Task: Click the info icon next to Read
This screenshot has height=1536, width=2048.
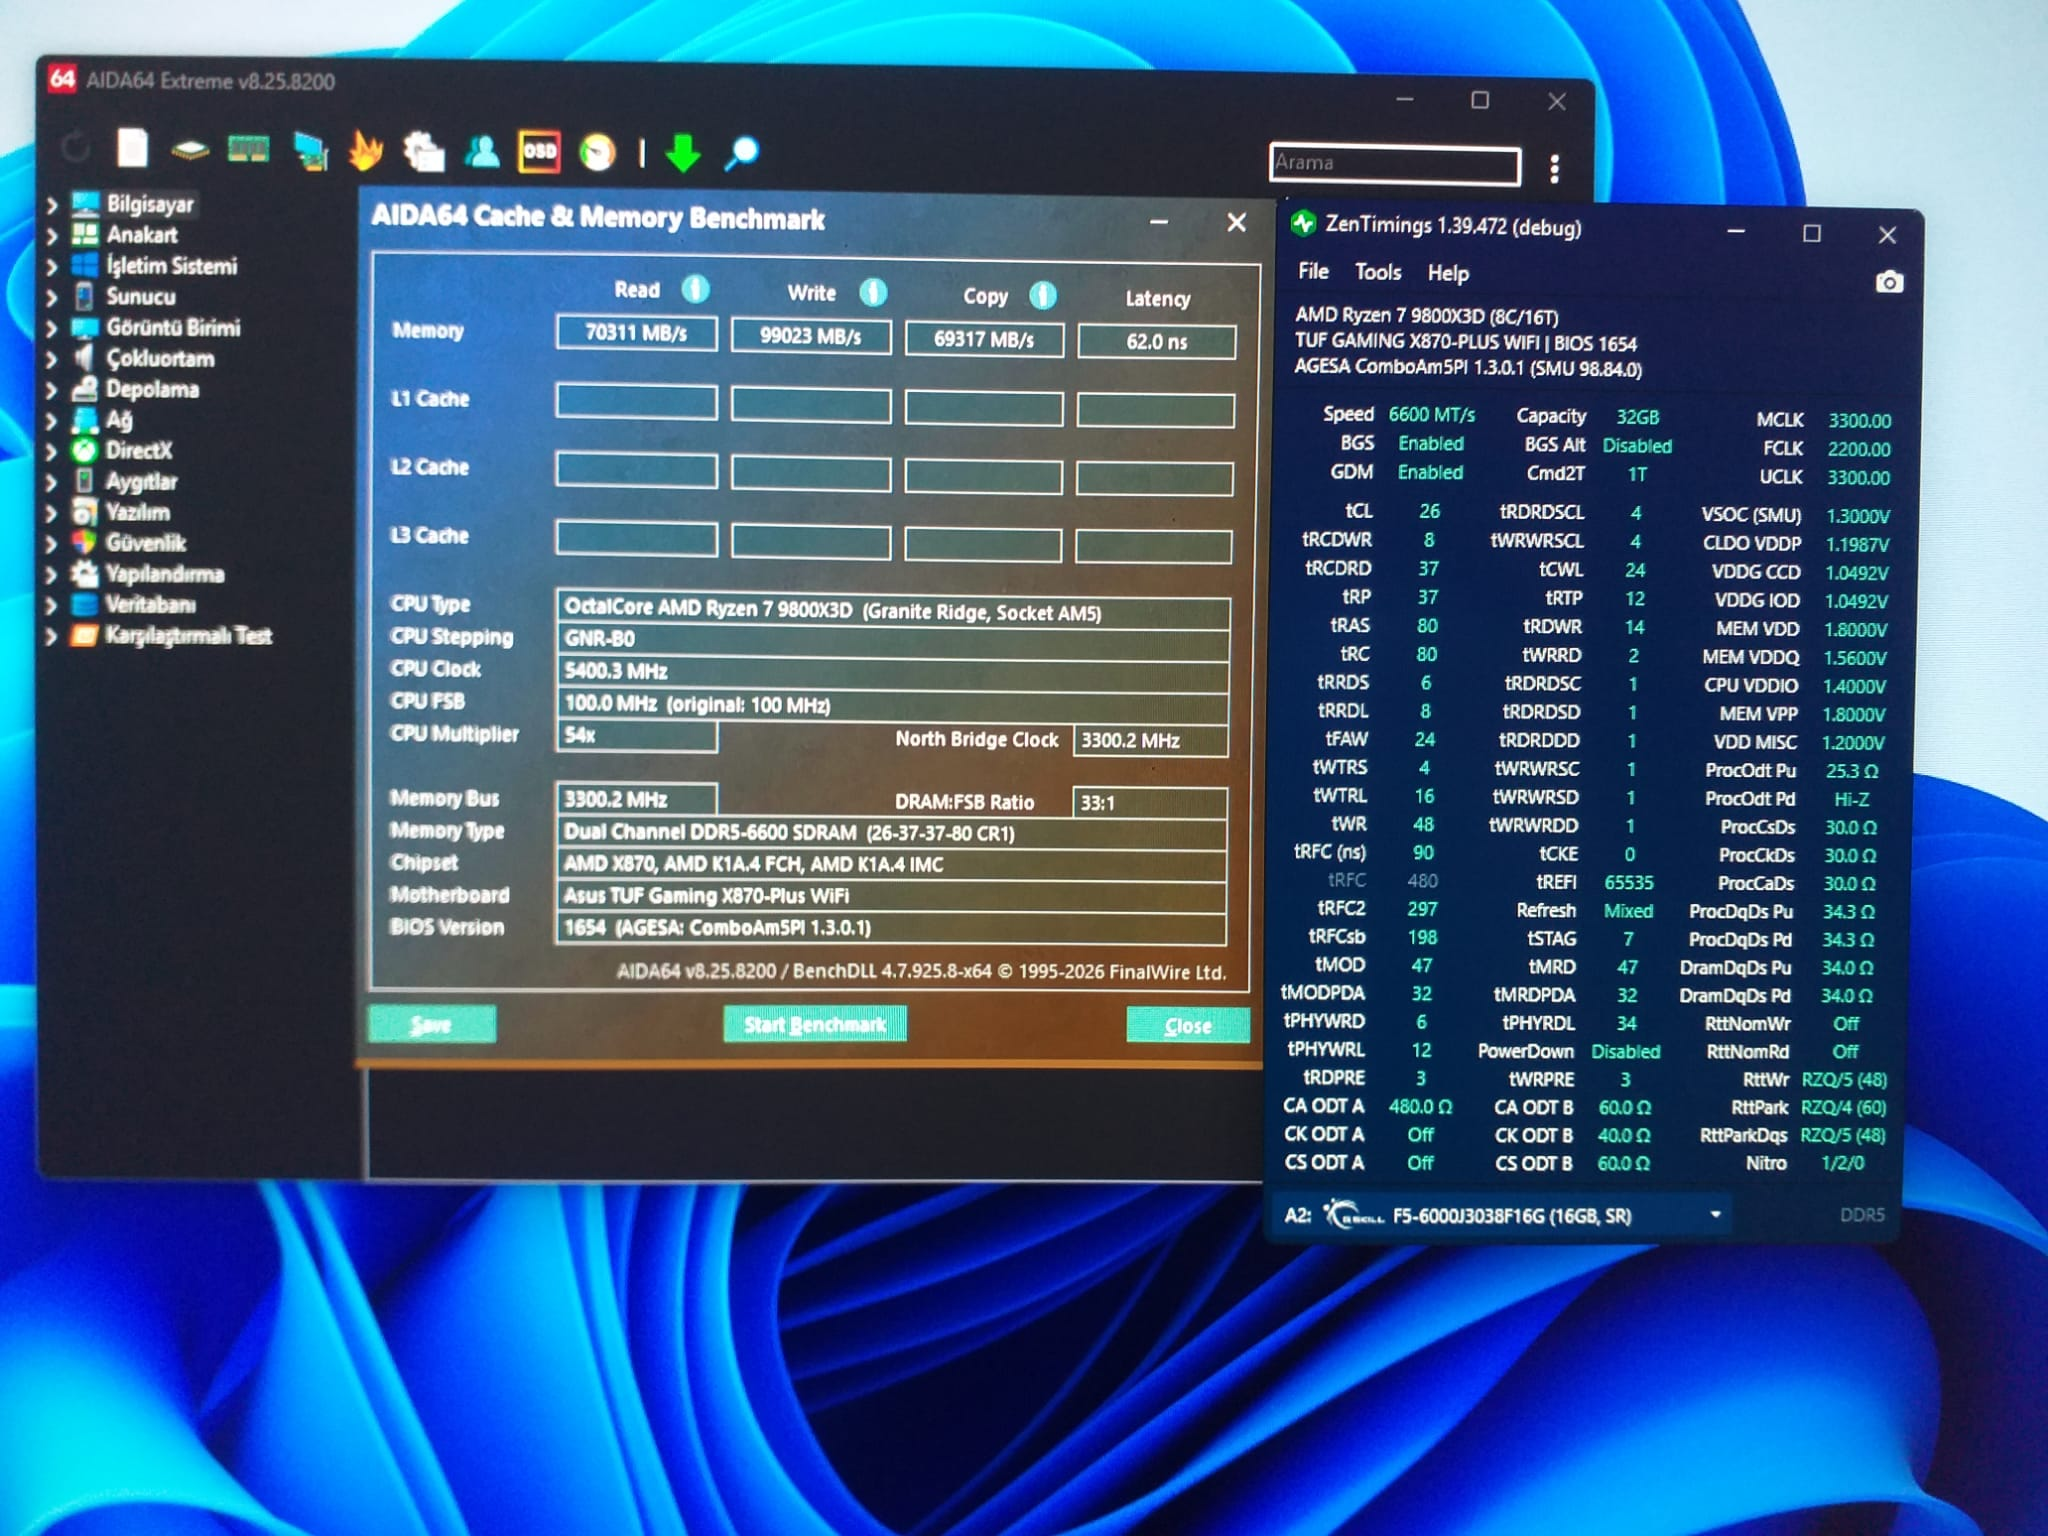Action: coord(695,289)
